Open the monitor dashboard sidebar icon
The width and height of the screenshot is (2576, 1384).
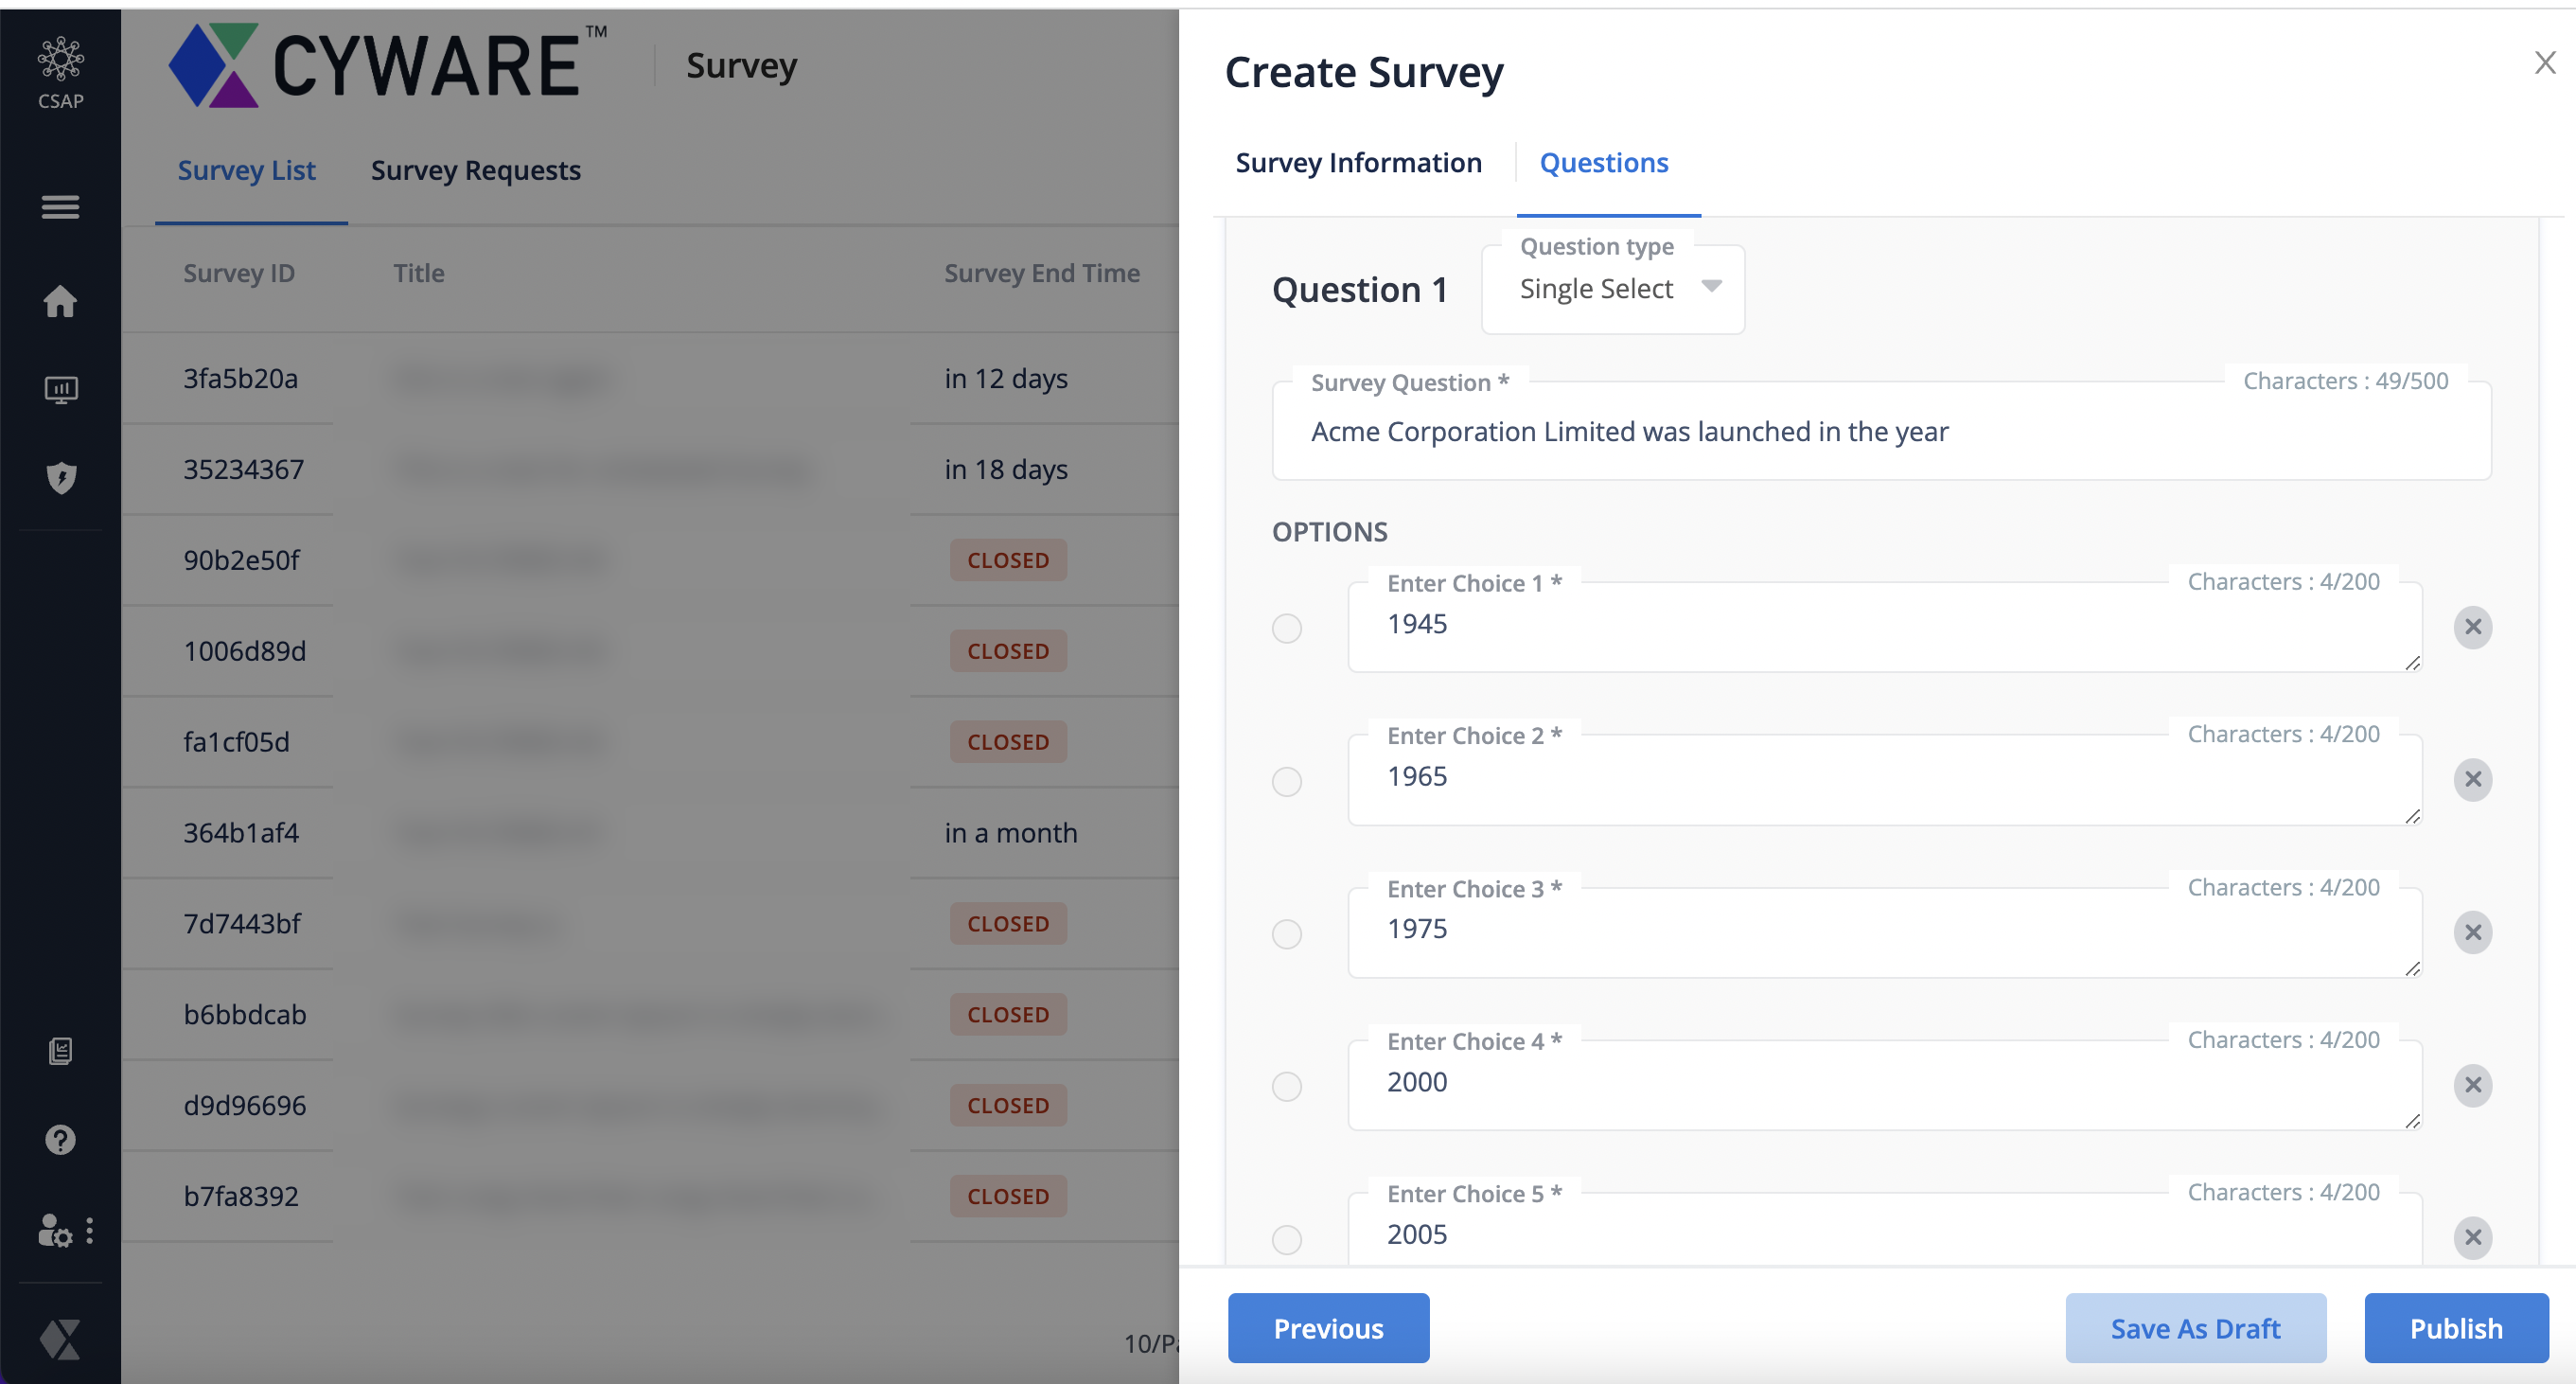click(x=60, y=389)
